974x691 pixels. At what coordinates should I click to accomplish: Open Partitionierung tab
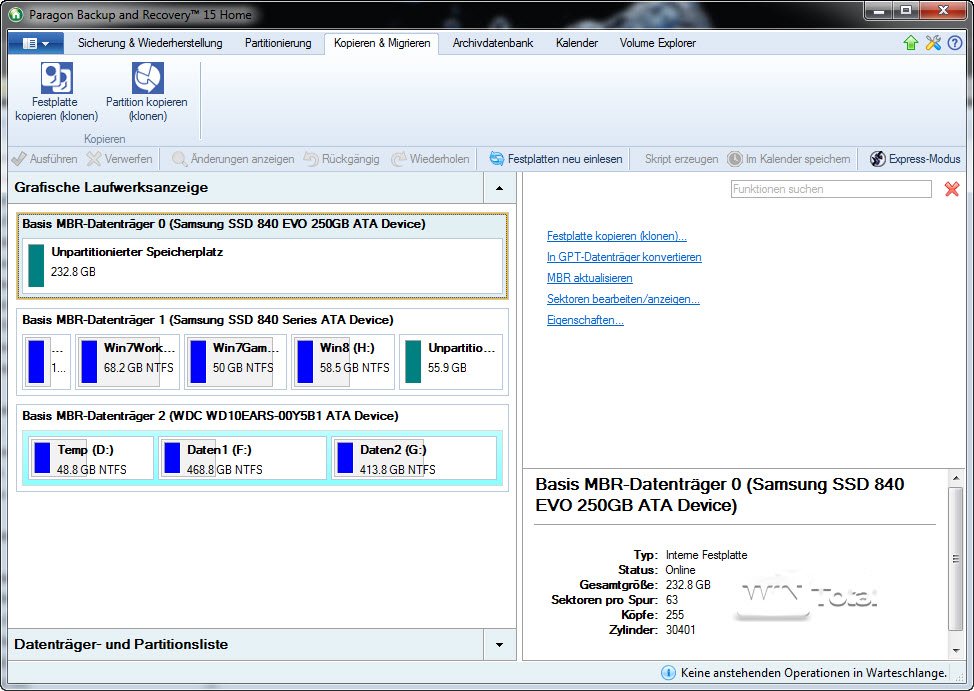[278, 43]
